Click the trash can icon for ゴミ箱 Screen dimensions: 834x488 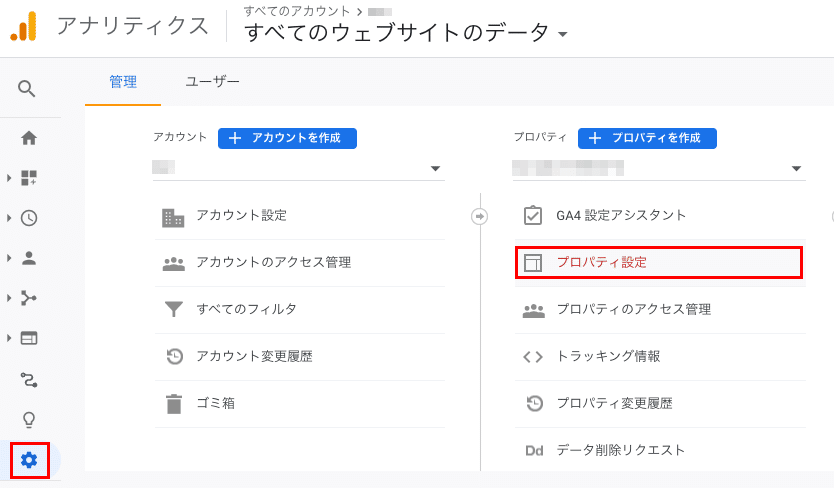tap(174, 404)
